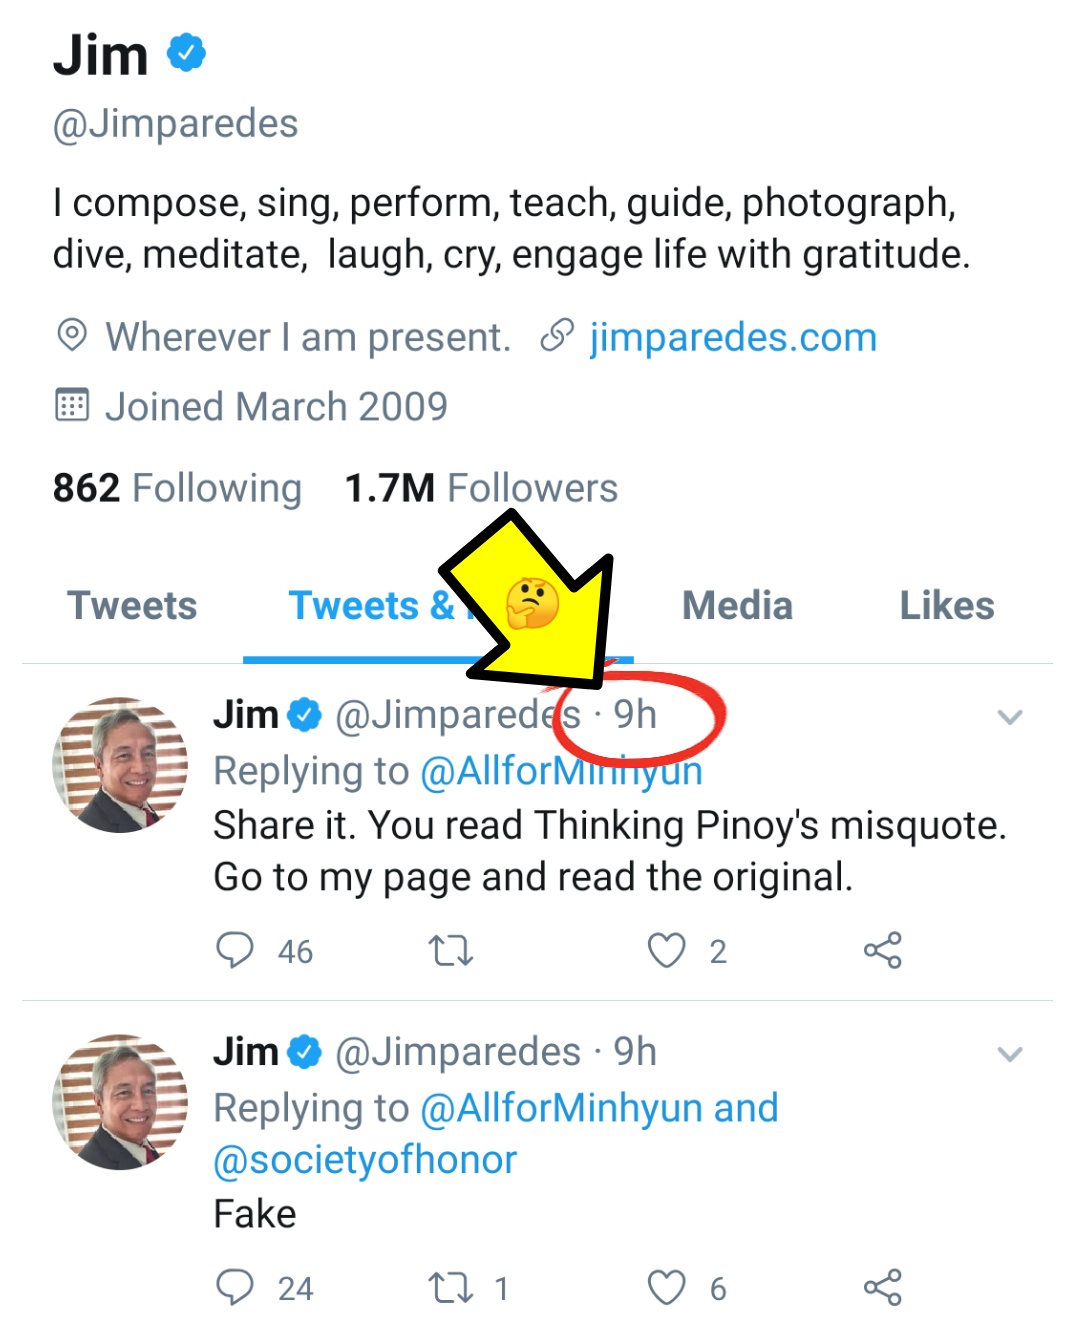
Task: Open the Media tab
Action: 737,606
